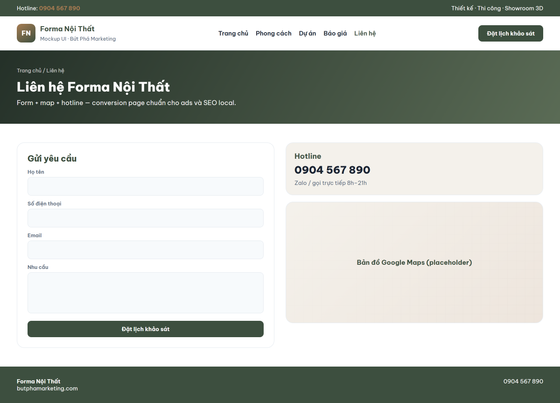The height and width of the screenshot is (403, 560).
Task: Open butphamarketing.com footer link
Action: click(47, 388)
